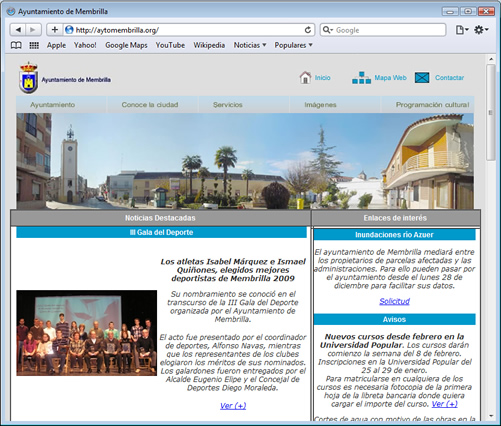Screen dimensions: 501x426
Task: Click the Inundaciones río Azuer heading
Action: 394,235
